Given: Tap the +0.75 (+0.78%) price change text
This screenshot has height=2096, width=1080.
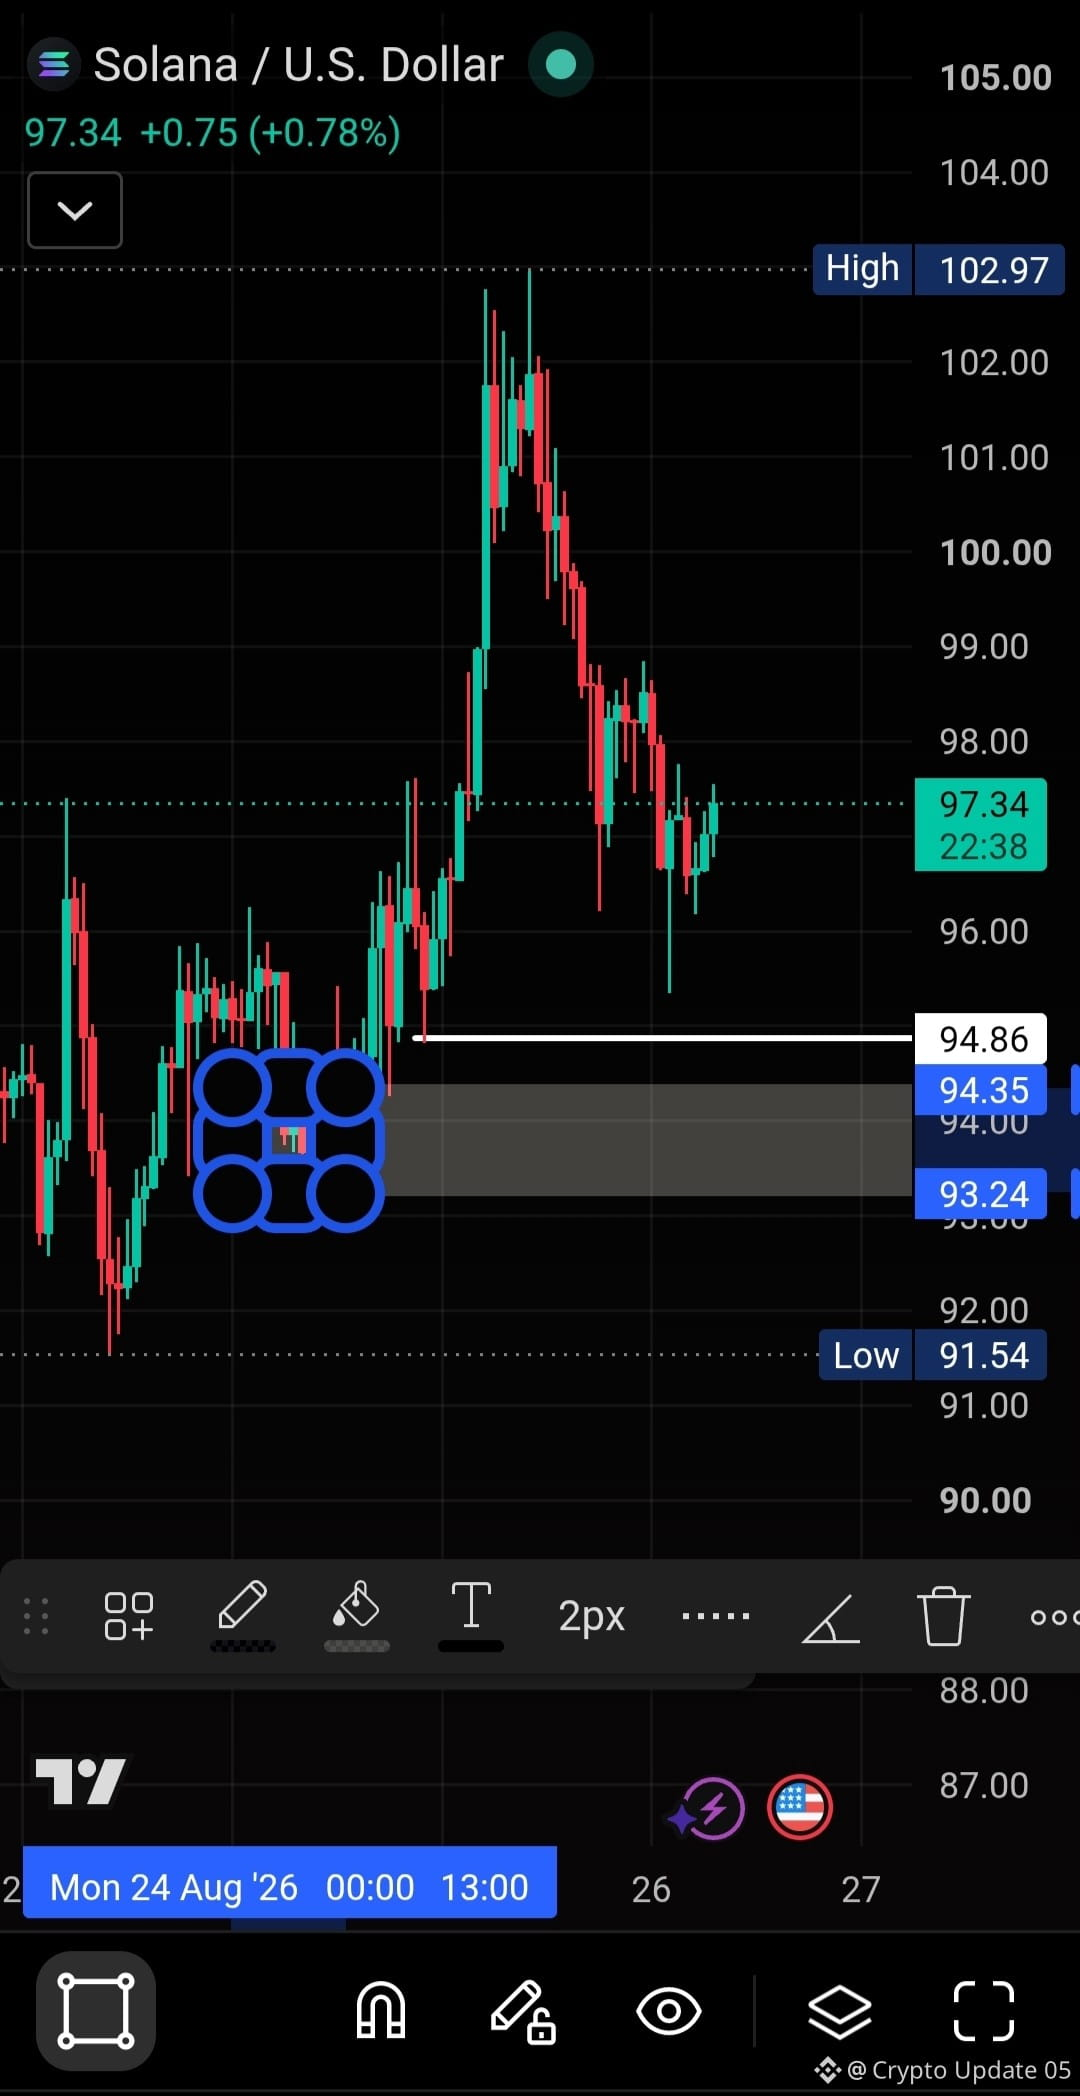Looking at the screenshot, I should (x=270, y=133).
